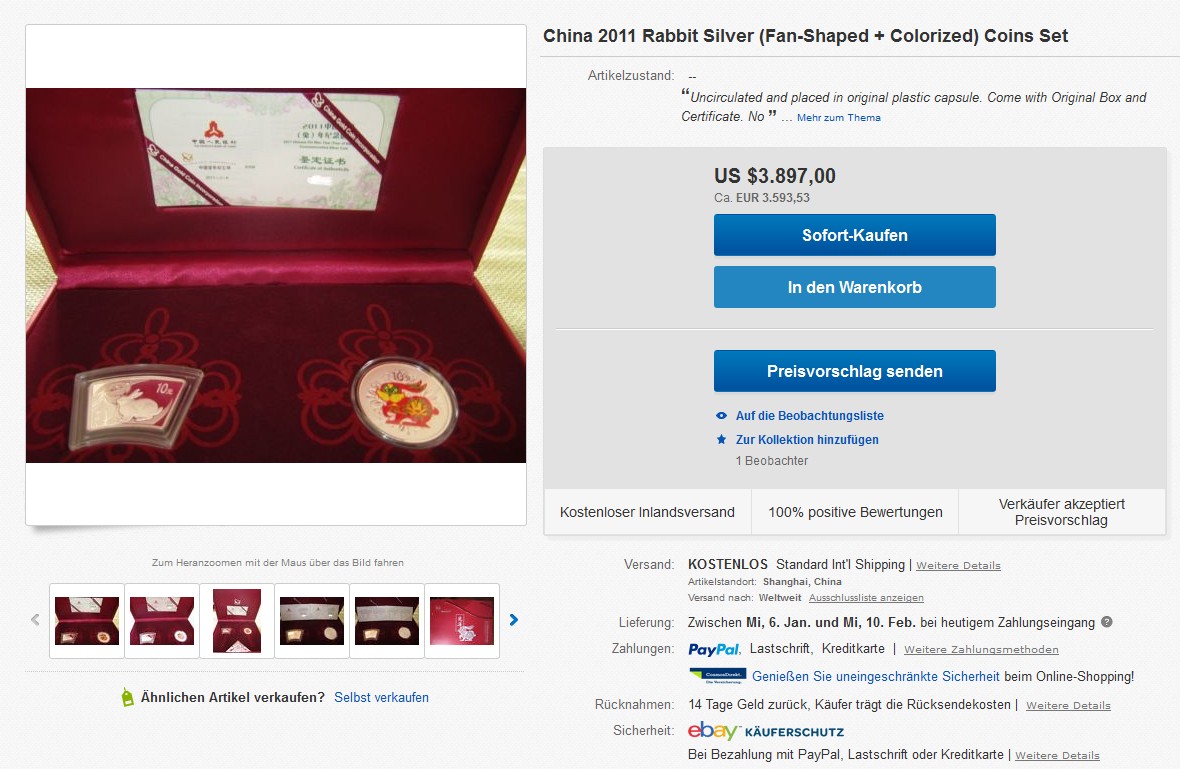Open Weitere Zahlungsmethoden link

tap(981, 649)
